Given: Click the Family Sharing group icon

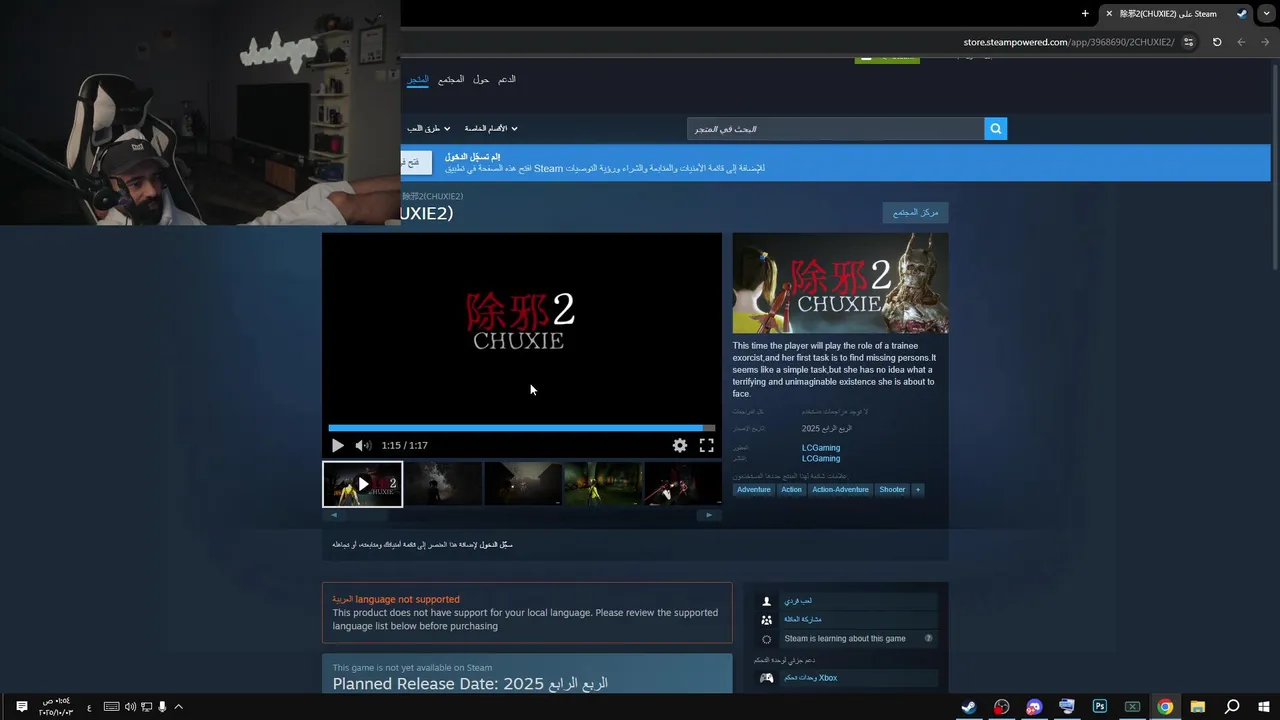Looking at the screenshot, I should pyautogui.click(x=767, y=620).
